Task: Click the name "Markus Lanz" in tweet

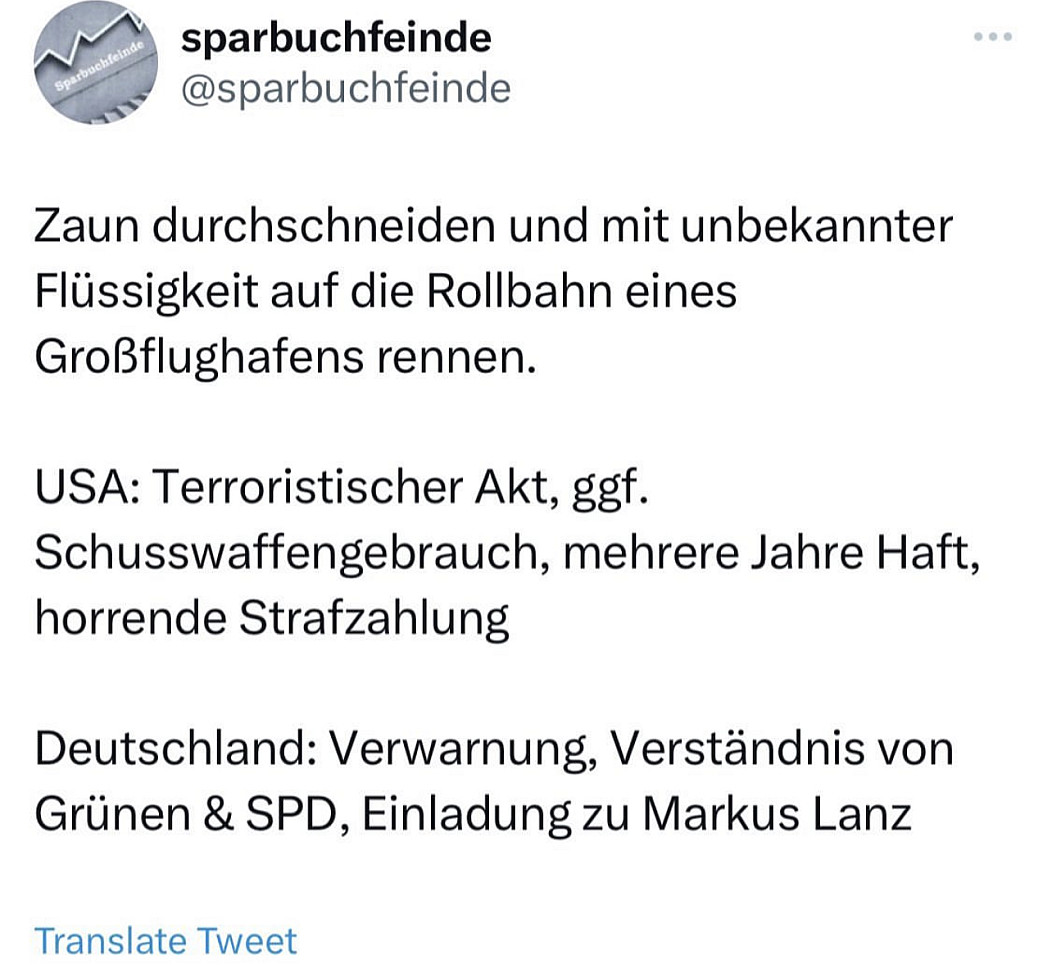Action: pos(776,814)
